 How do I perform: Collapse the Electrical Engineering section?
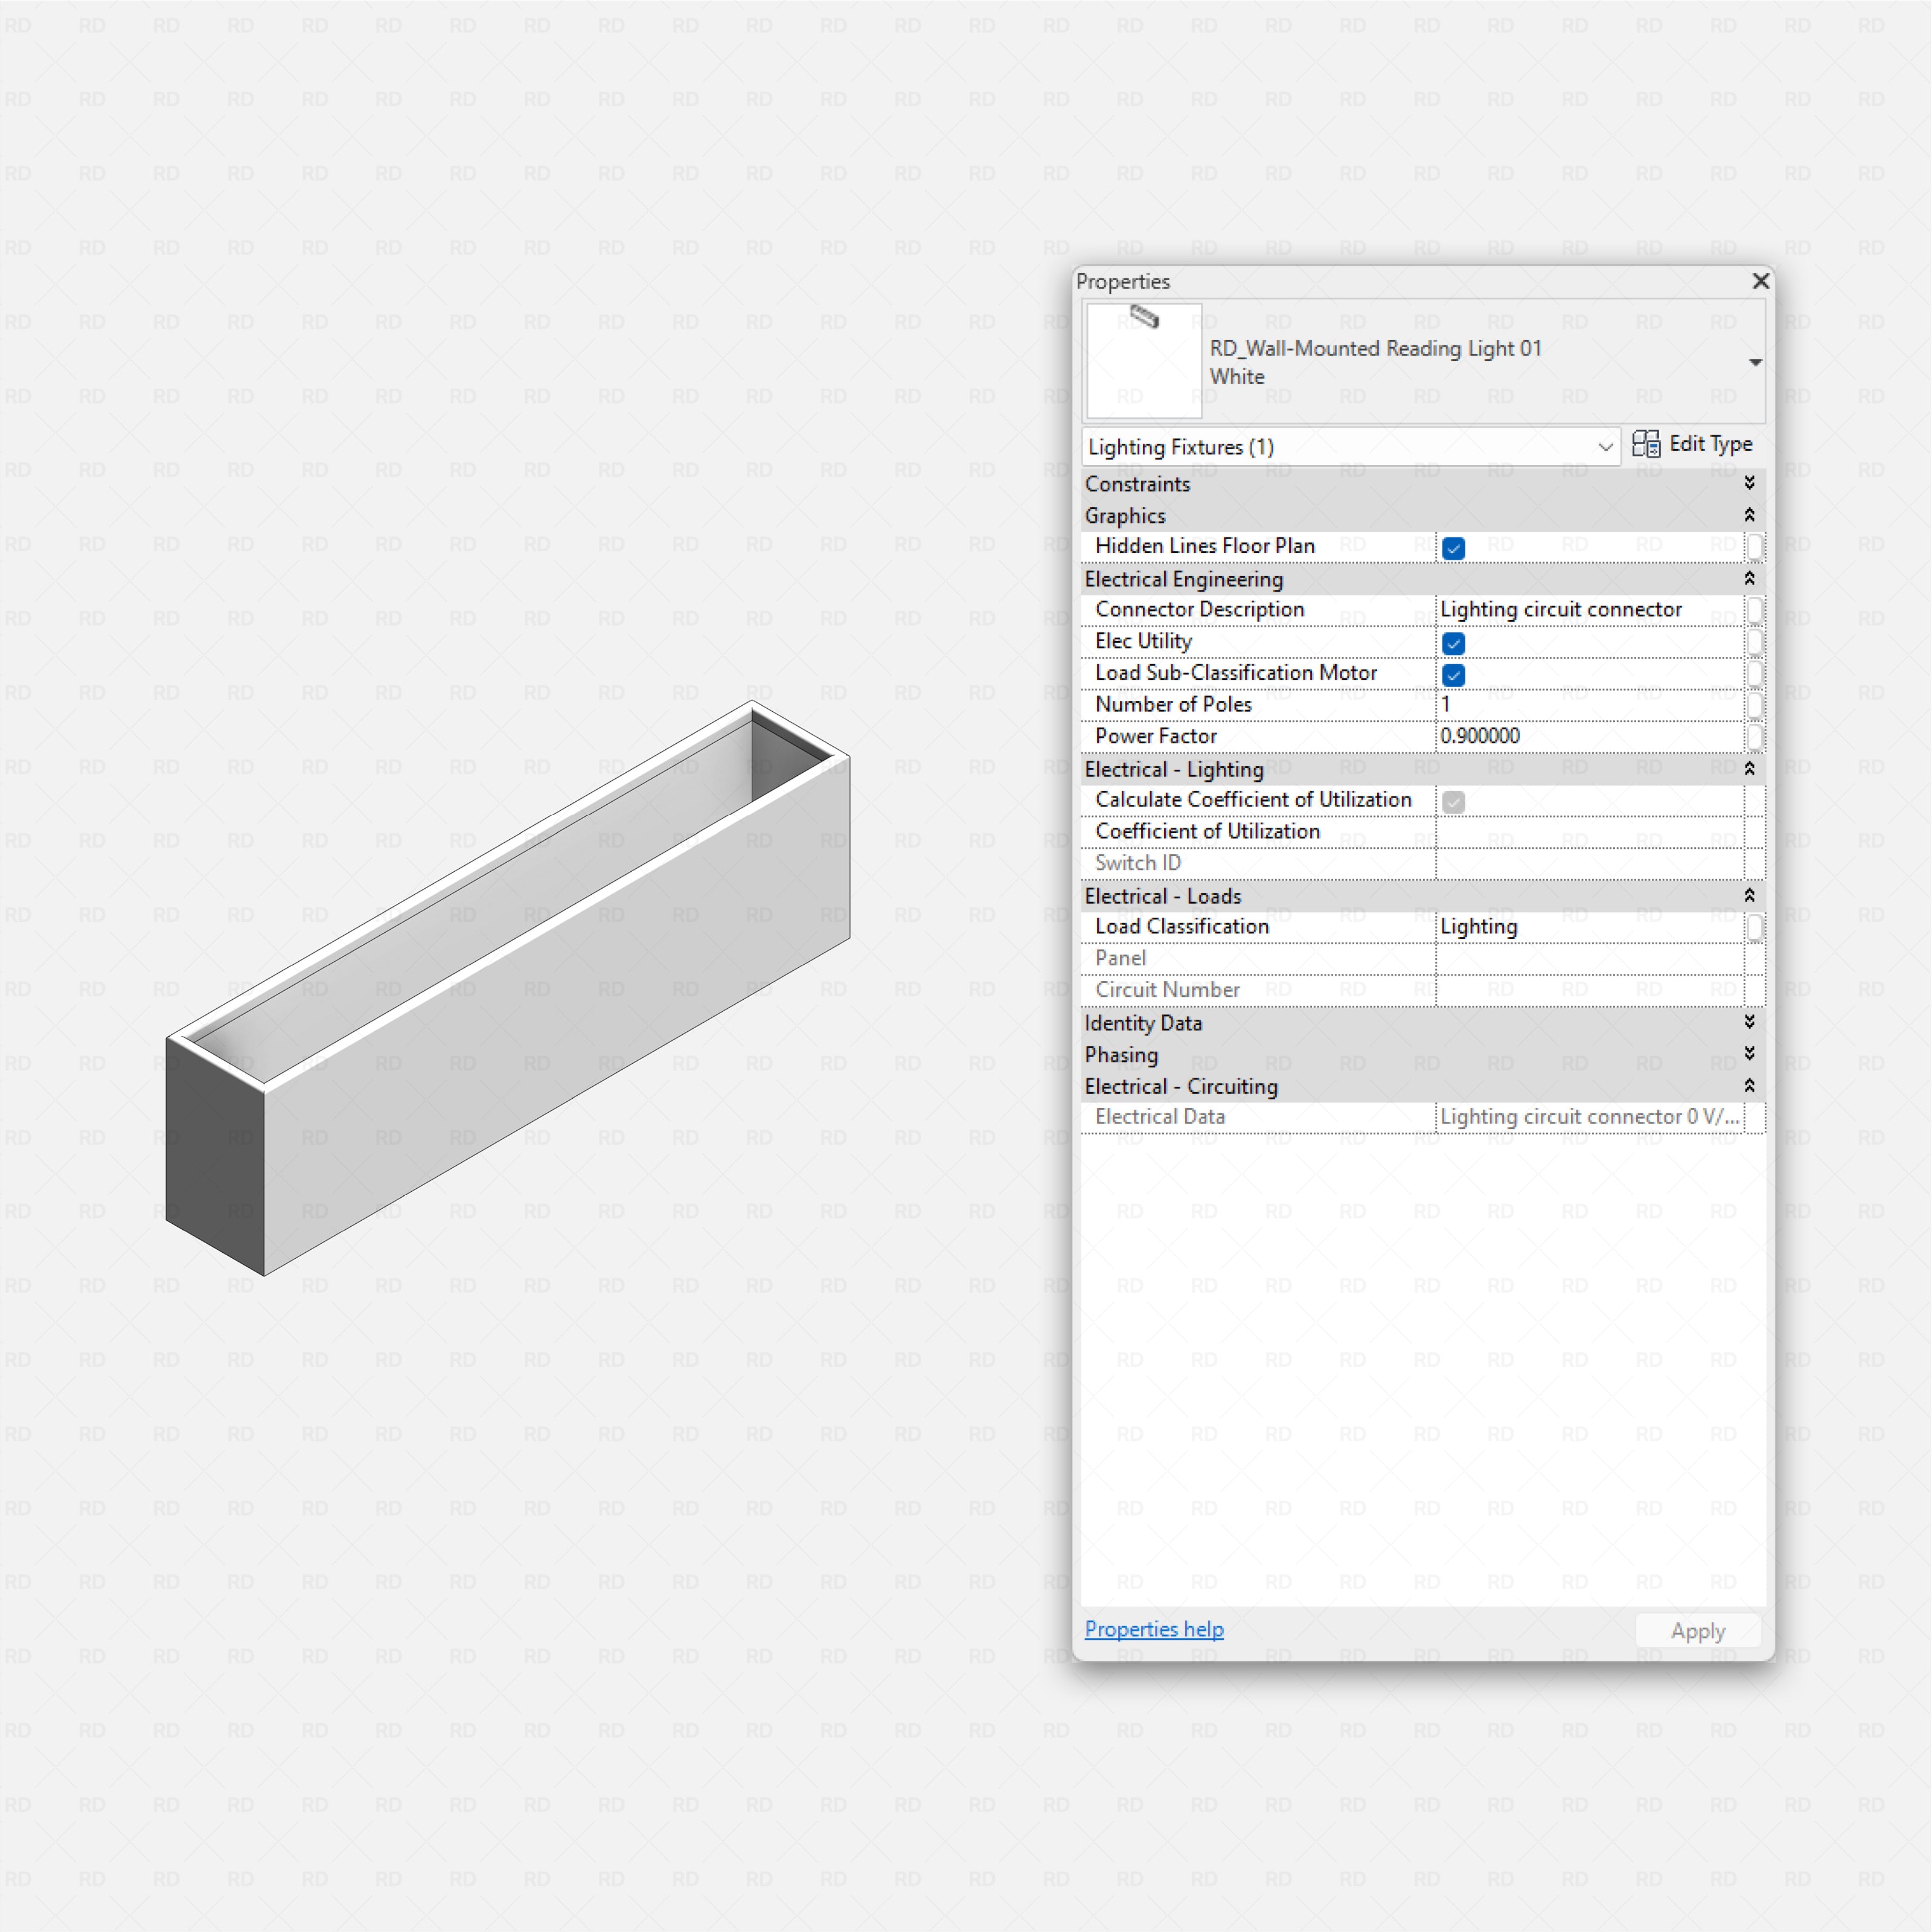[x=1749, y=579]
